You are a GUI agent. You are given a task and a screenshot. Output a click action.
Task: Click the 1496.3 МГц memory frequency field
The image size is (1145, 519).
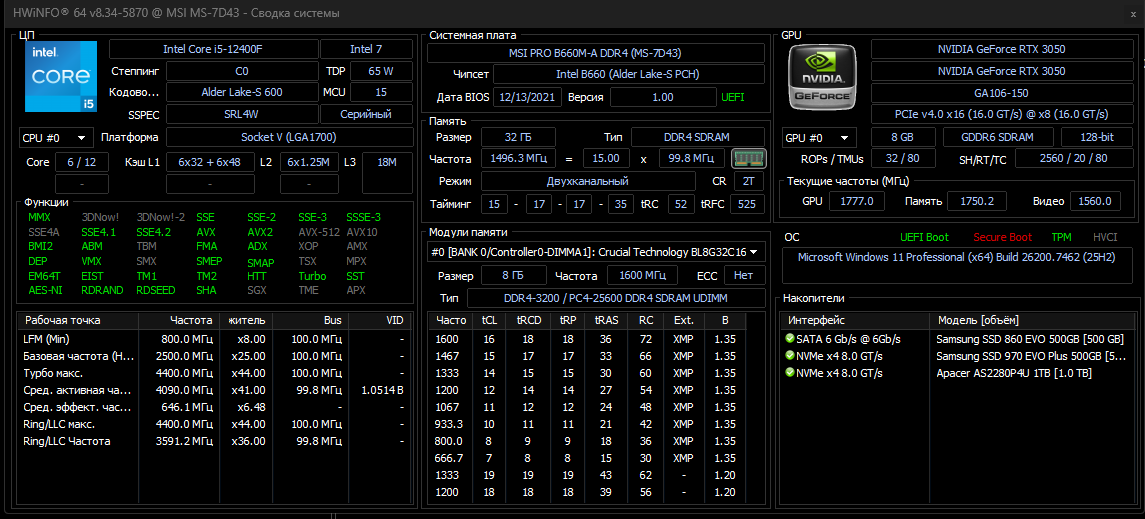click(x=518, y=159)
